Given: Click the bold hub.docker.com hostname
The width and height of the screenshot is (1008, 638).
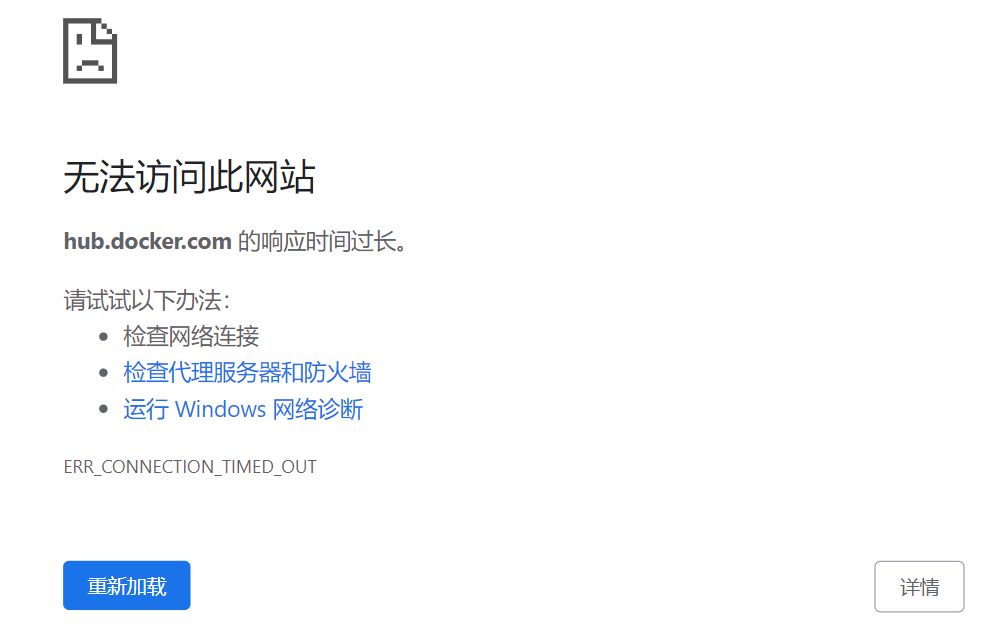Looking at the screenshot, I should click(147, 241).
